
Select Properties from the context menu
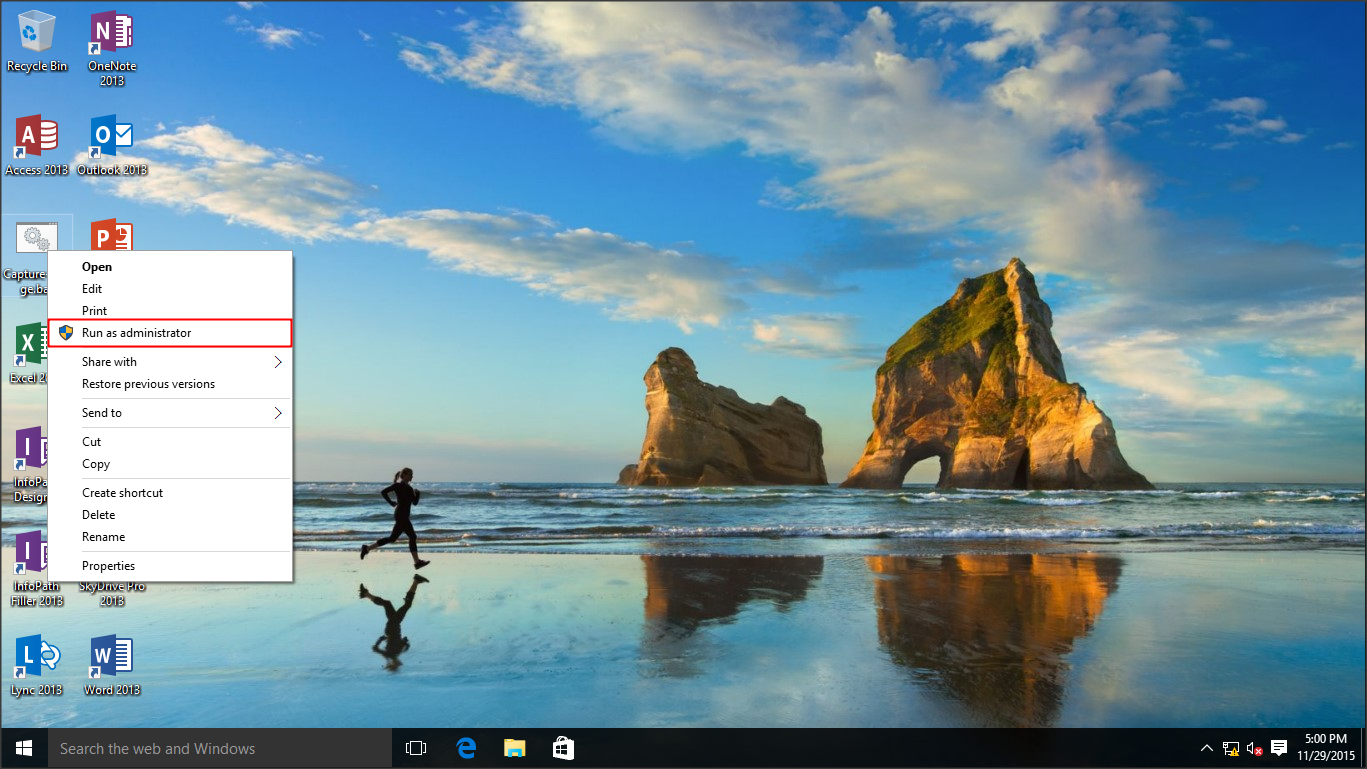pyautogui.click(x=108, y=566)
